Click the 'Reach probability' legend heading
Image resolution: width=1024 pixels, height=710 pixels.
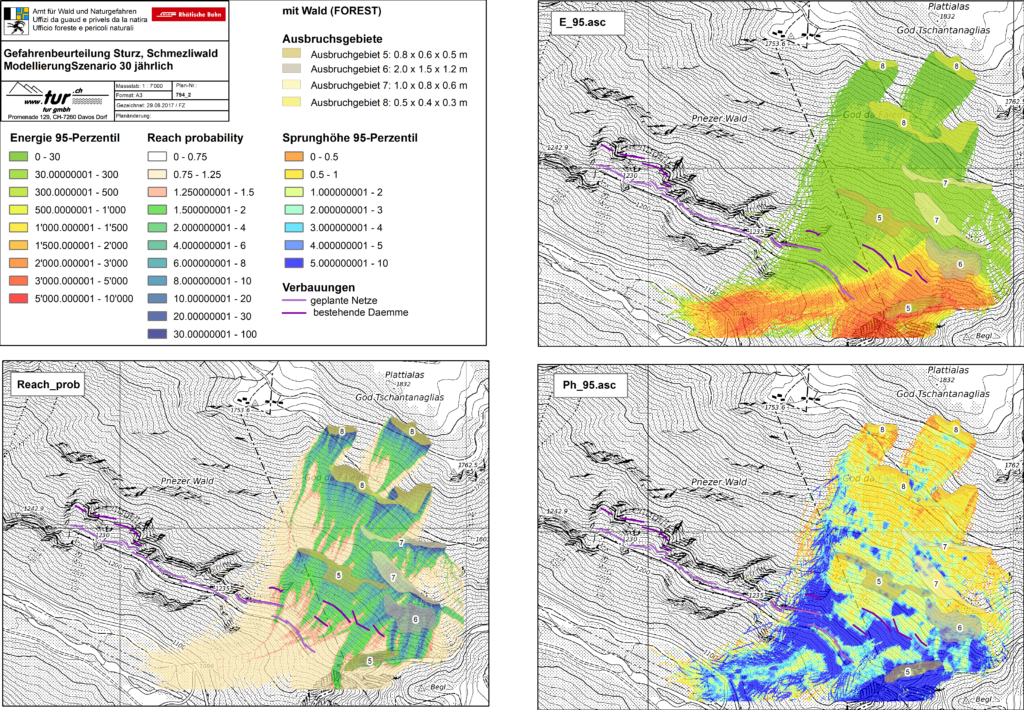[195, 138]
